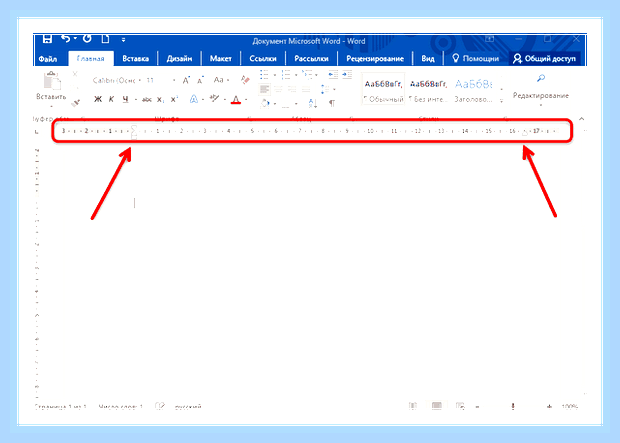Viewport: 620px width, 443px height.
Task: Increase font size with large A
Action: 186,80
